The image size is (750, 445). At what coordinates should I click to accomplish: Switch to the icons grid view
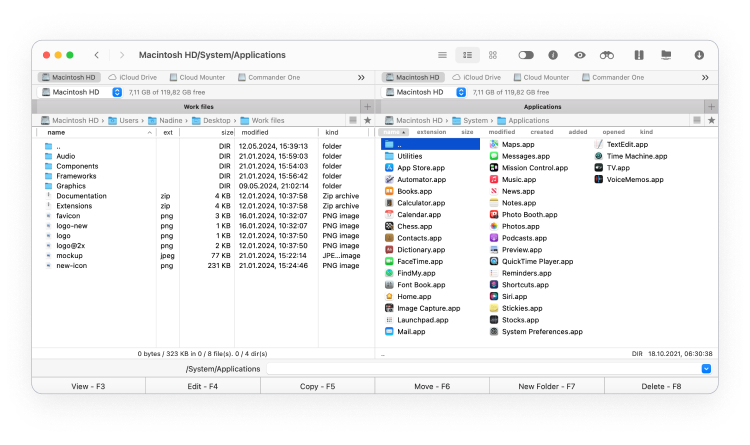click(x=493, y=55)
